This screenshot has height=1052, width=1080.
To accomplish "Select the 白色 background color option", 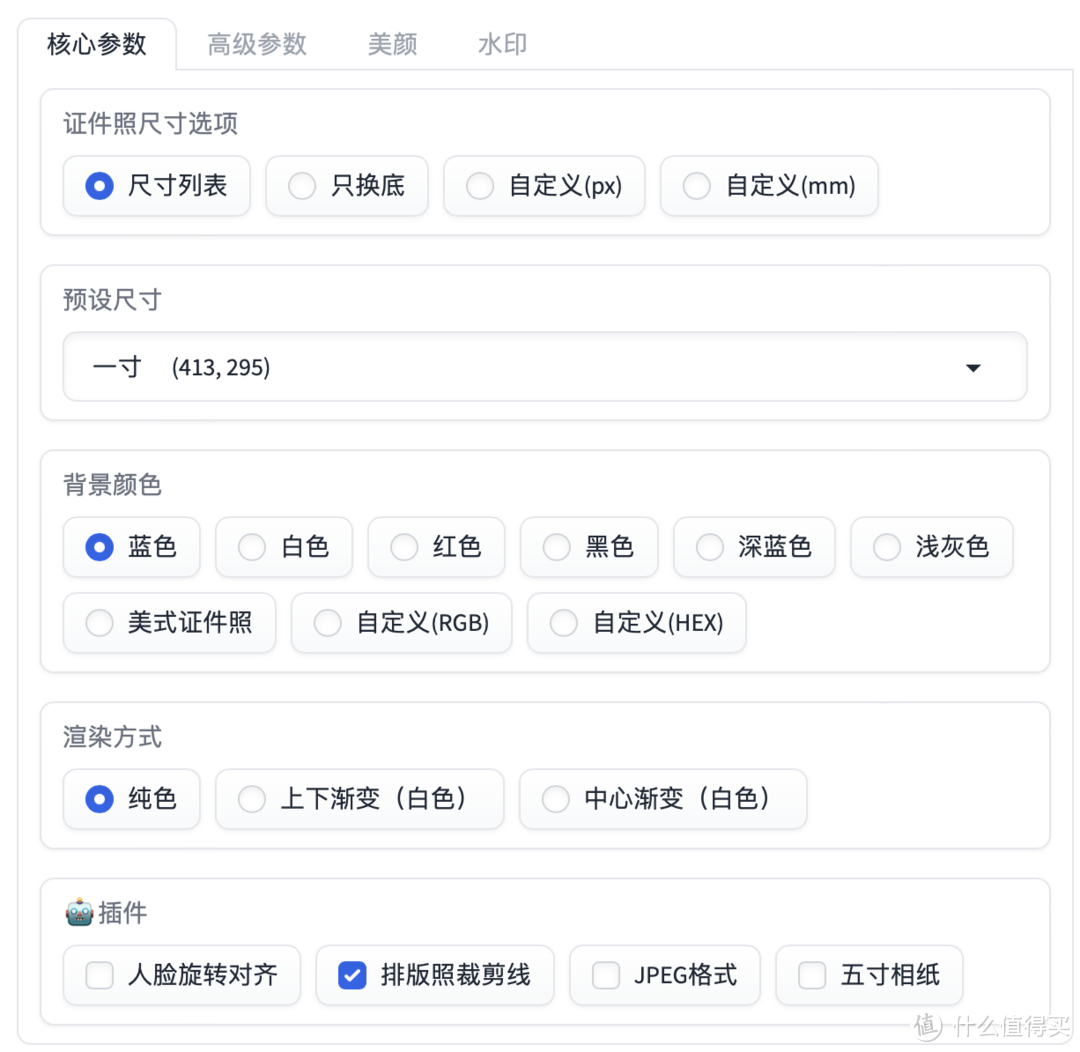I will click(284, 547).
